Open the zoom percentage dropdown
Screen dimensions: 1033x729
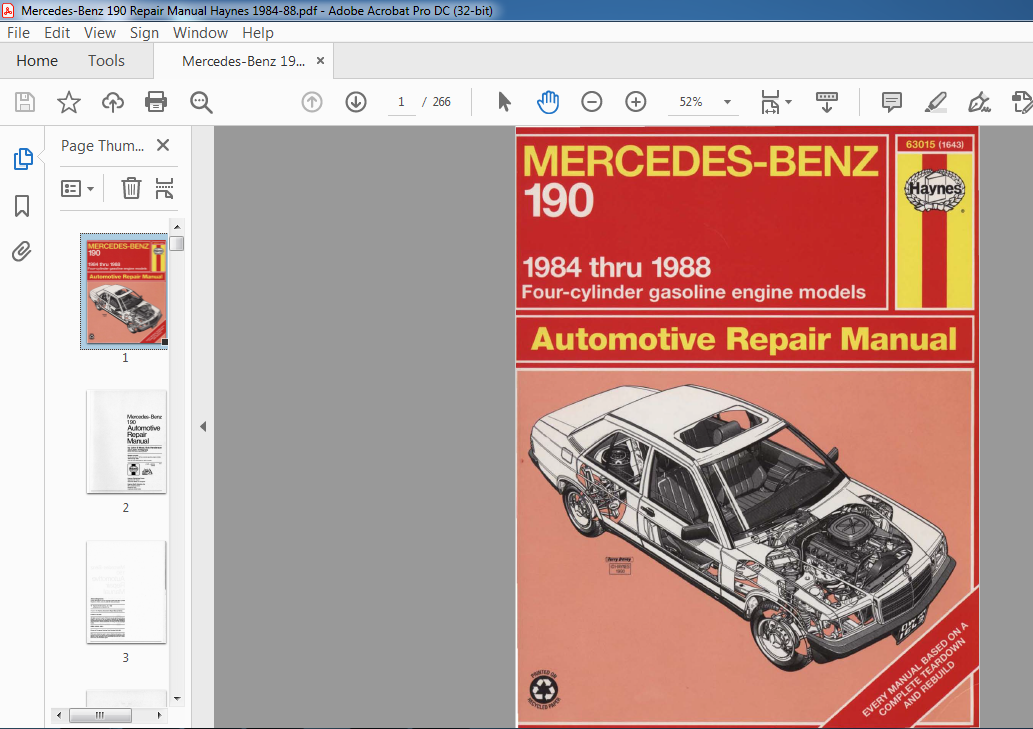pos(727,102)
